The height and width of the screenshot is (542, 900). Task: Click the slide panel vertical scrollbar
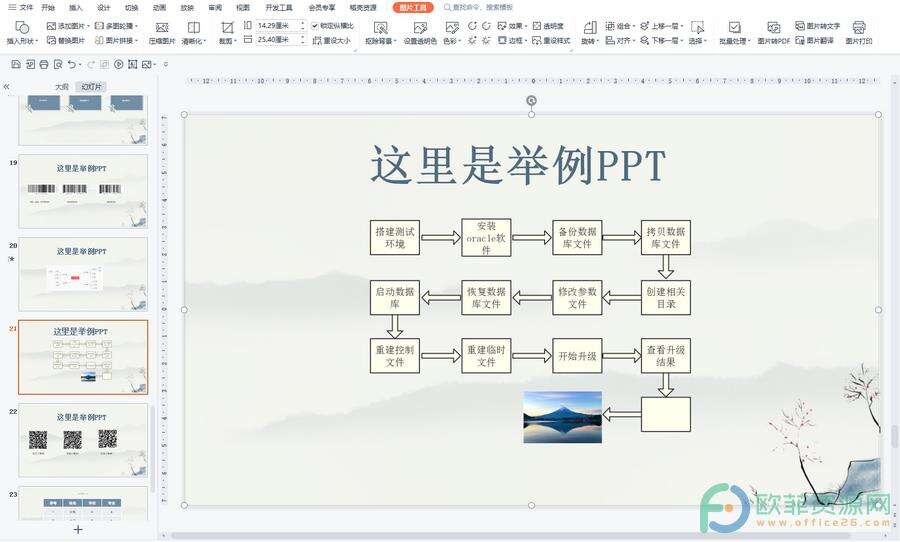(153, 448)
